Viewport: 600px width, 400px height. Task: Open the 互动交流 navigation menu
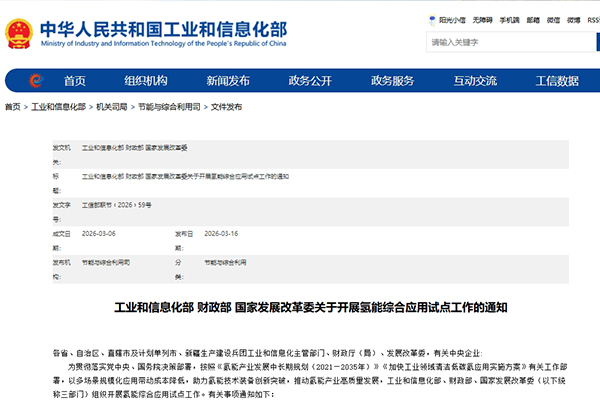[x=475, y=81]
